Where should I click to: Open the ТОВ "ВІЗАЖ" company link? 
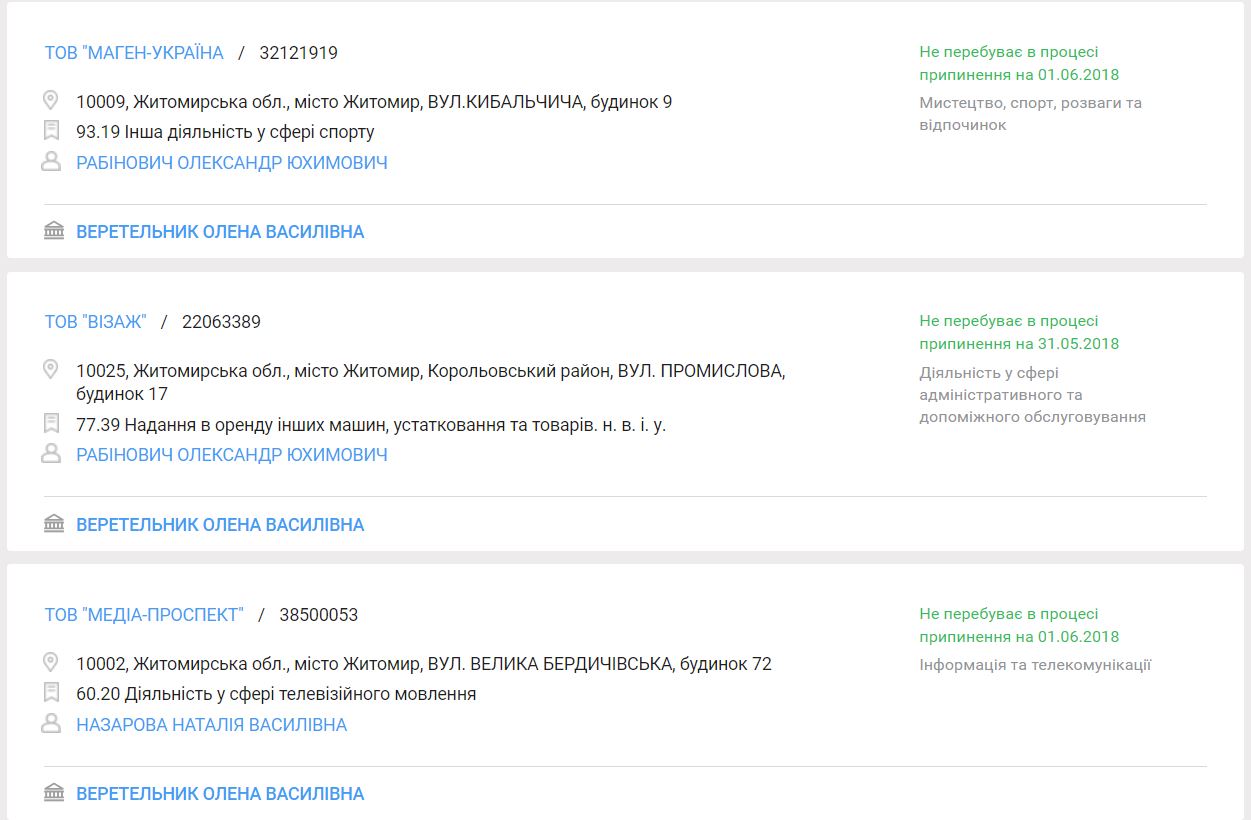pos(95,322)
